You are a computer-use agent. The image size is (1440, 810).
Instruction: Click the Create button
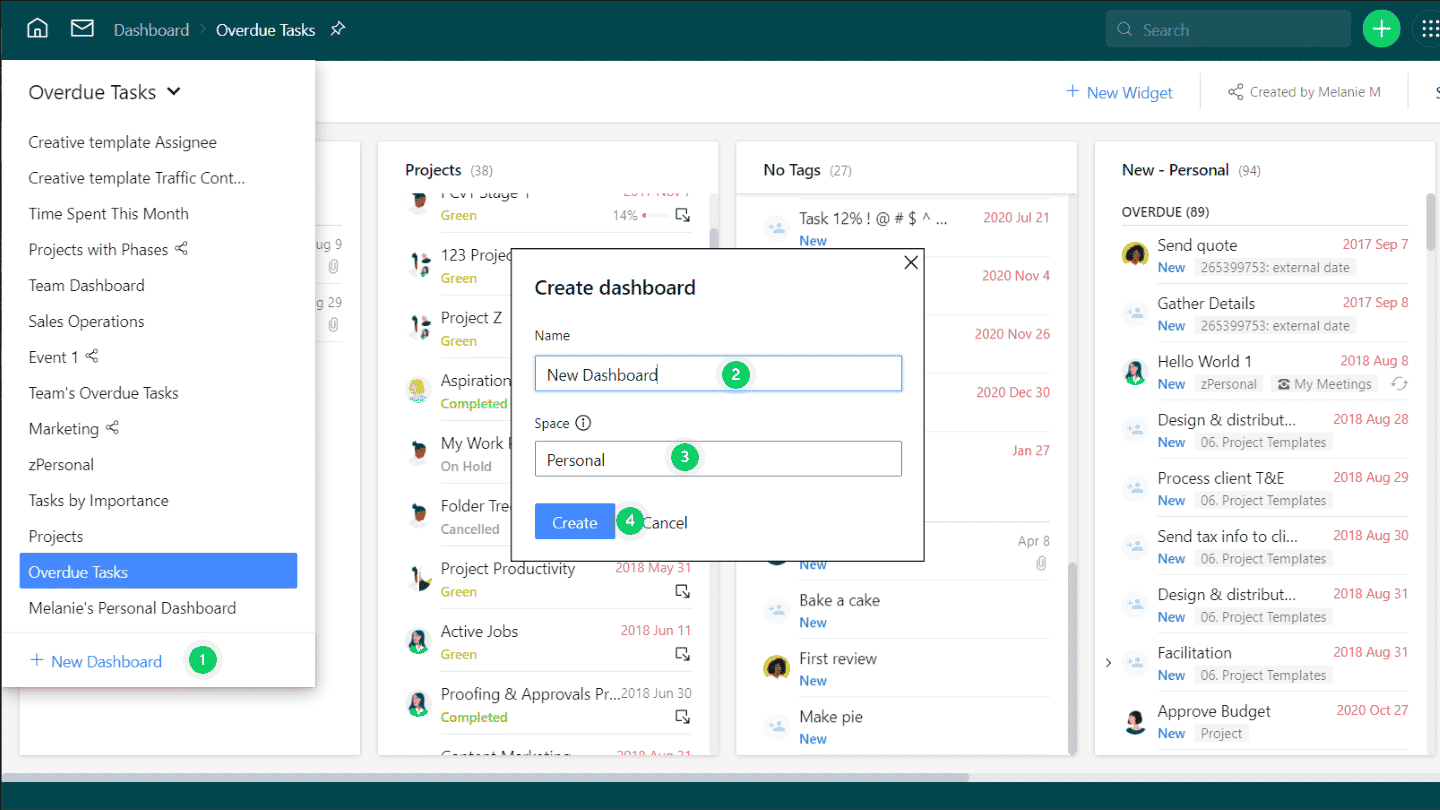point(575,522)
